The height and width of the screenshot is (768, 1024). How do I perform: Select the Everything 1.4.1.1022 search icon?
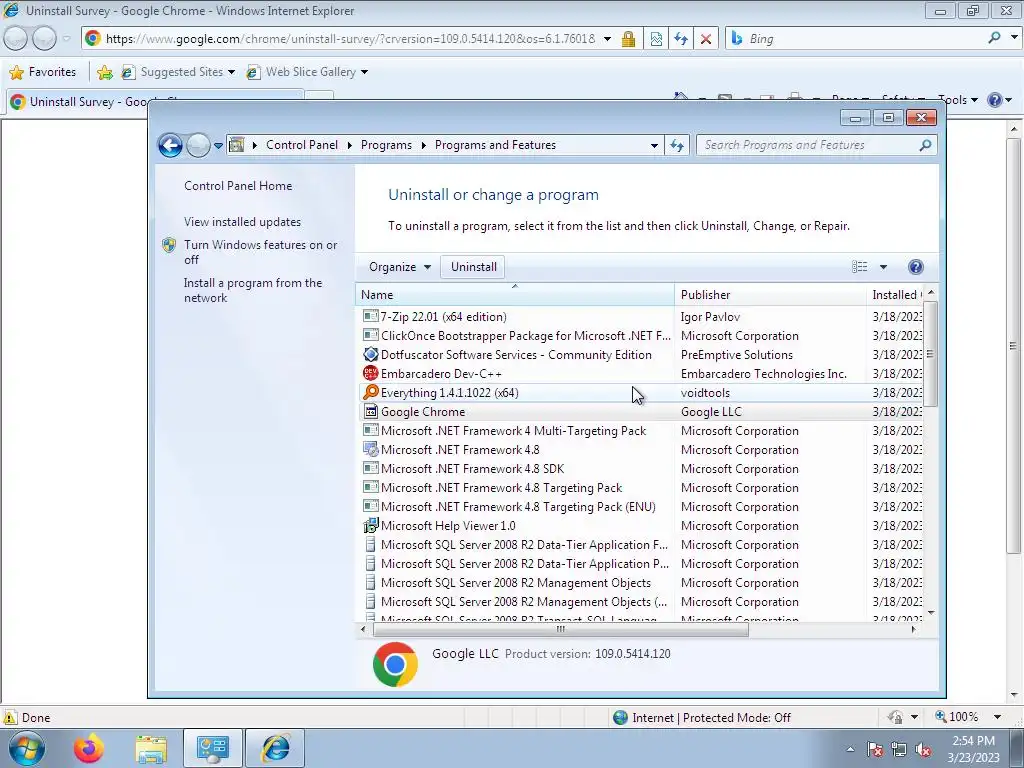pyautogui.click(x=370, y=392)
